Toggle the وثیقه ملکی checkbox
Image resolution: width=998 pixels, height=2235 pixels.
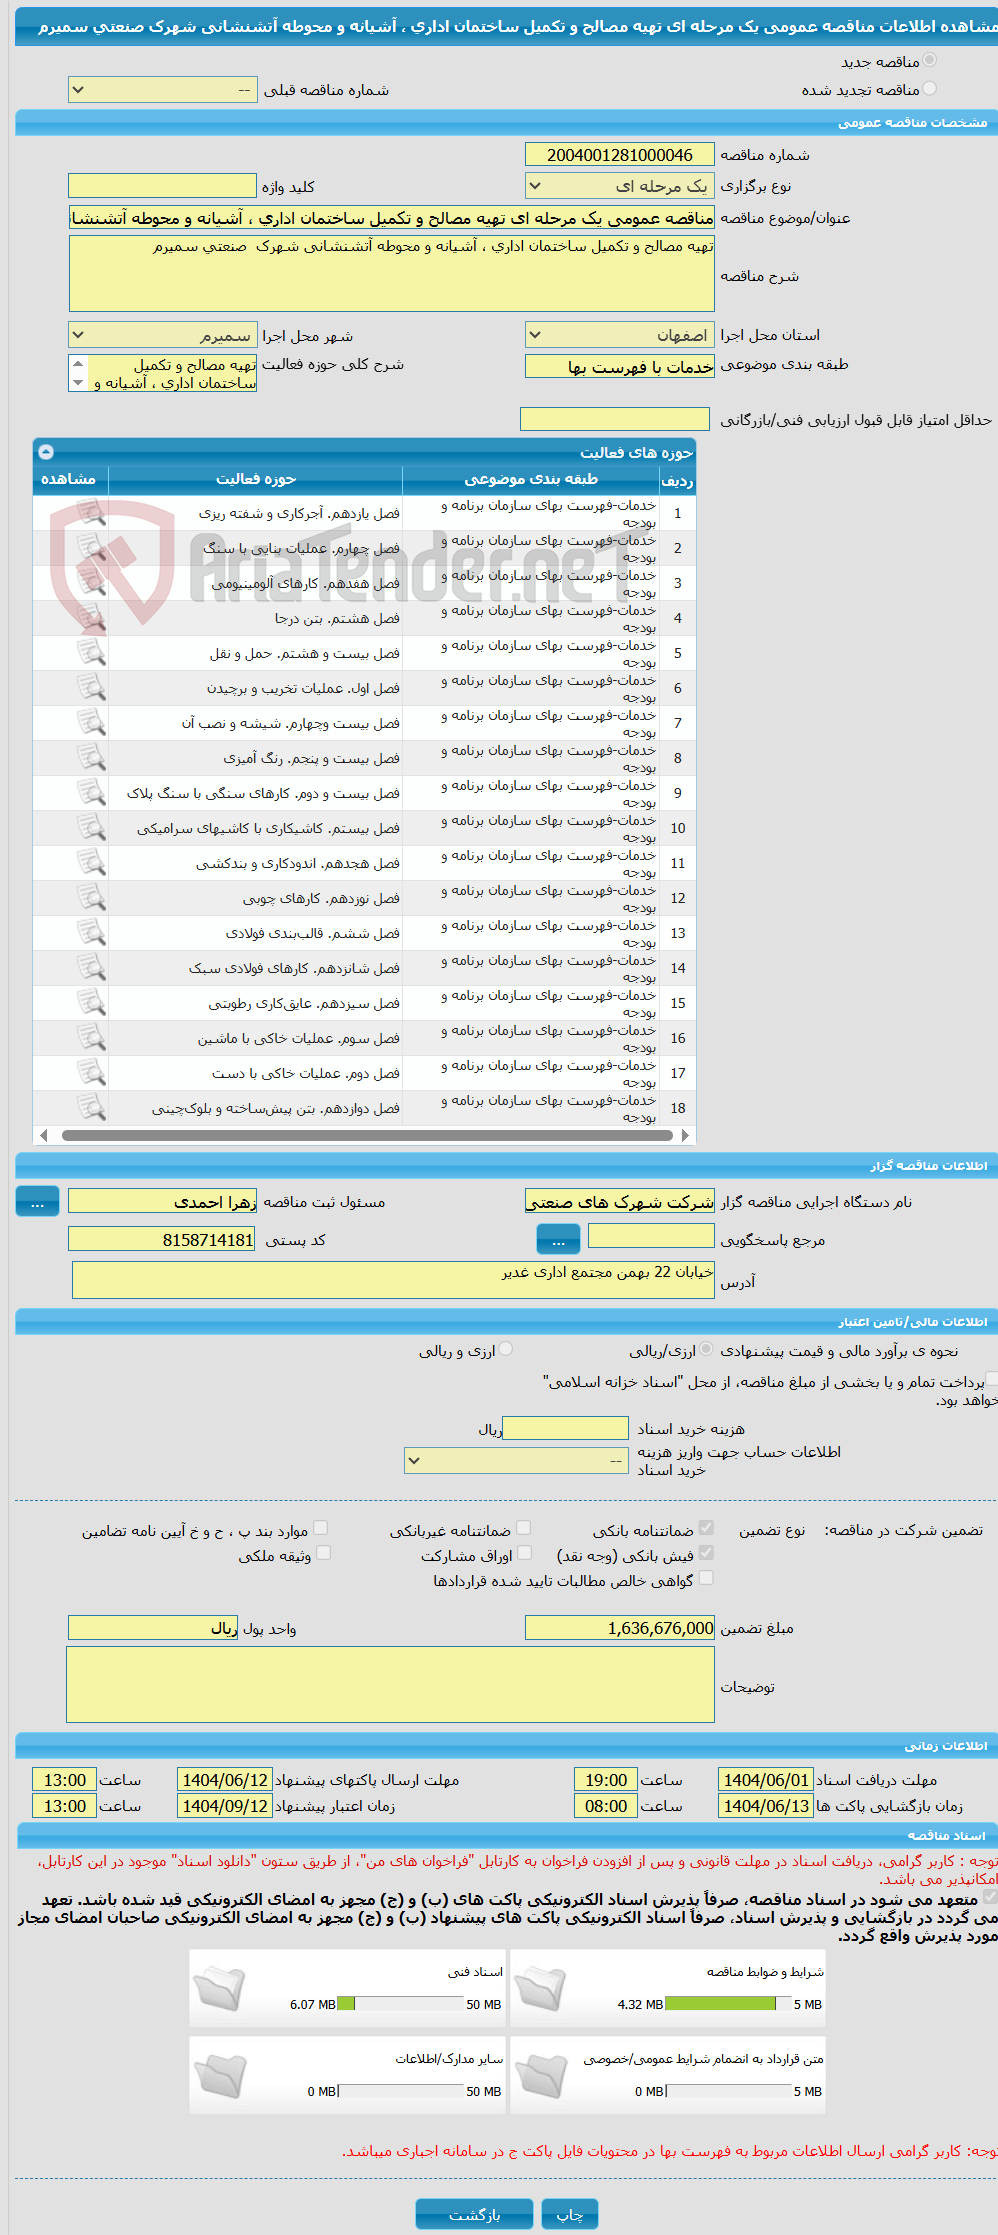click(323, 1553)
